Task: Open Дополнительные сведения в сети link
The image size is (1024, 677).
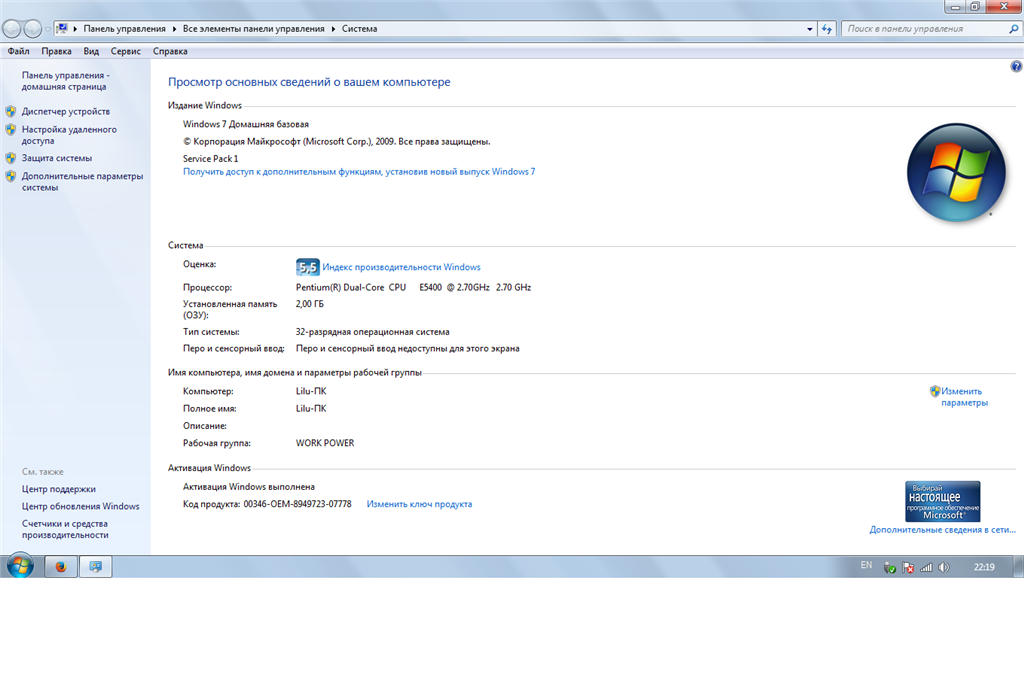Action: pos(942,529)
